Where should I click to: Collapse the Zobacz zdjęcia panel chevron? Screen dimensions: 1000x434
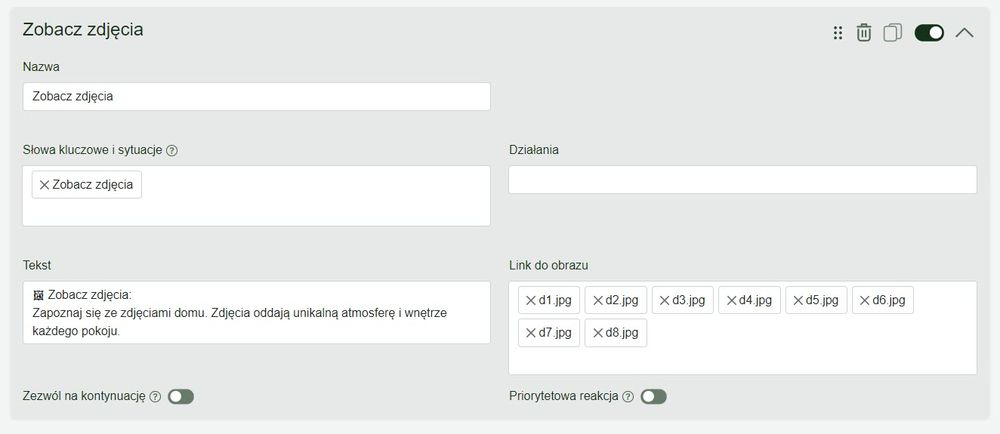click(964, 33)
